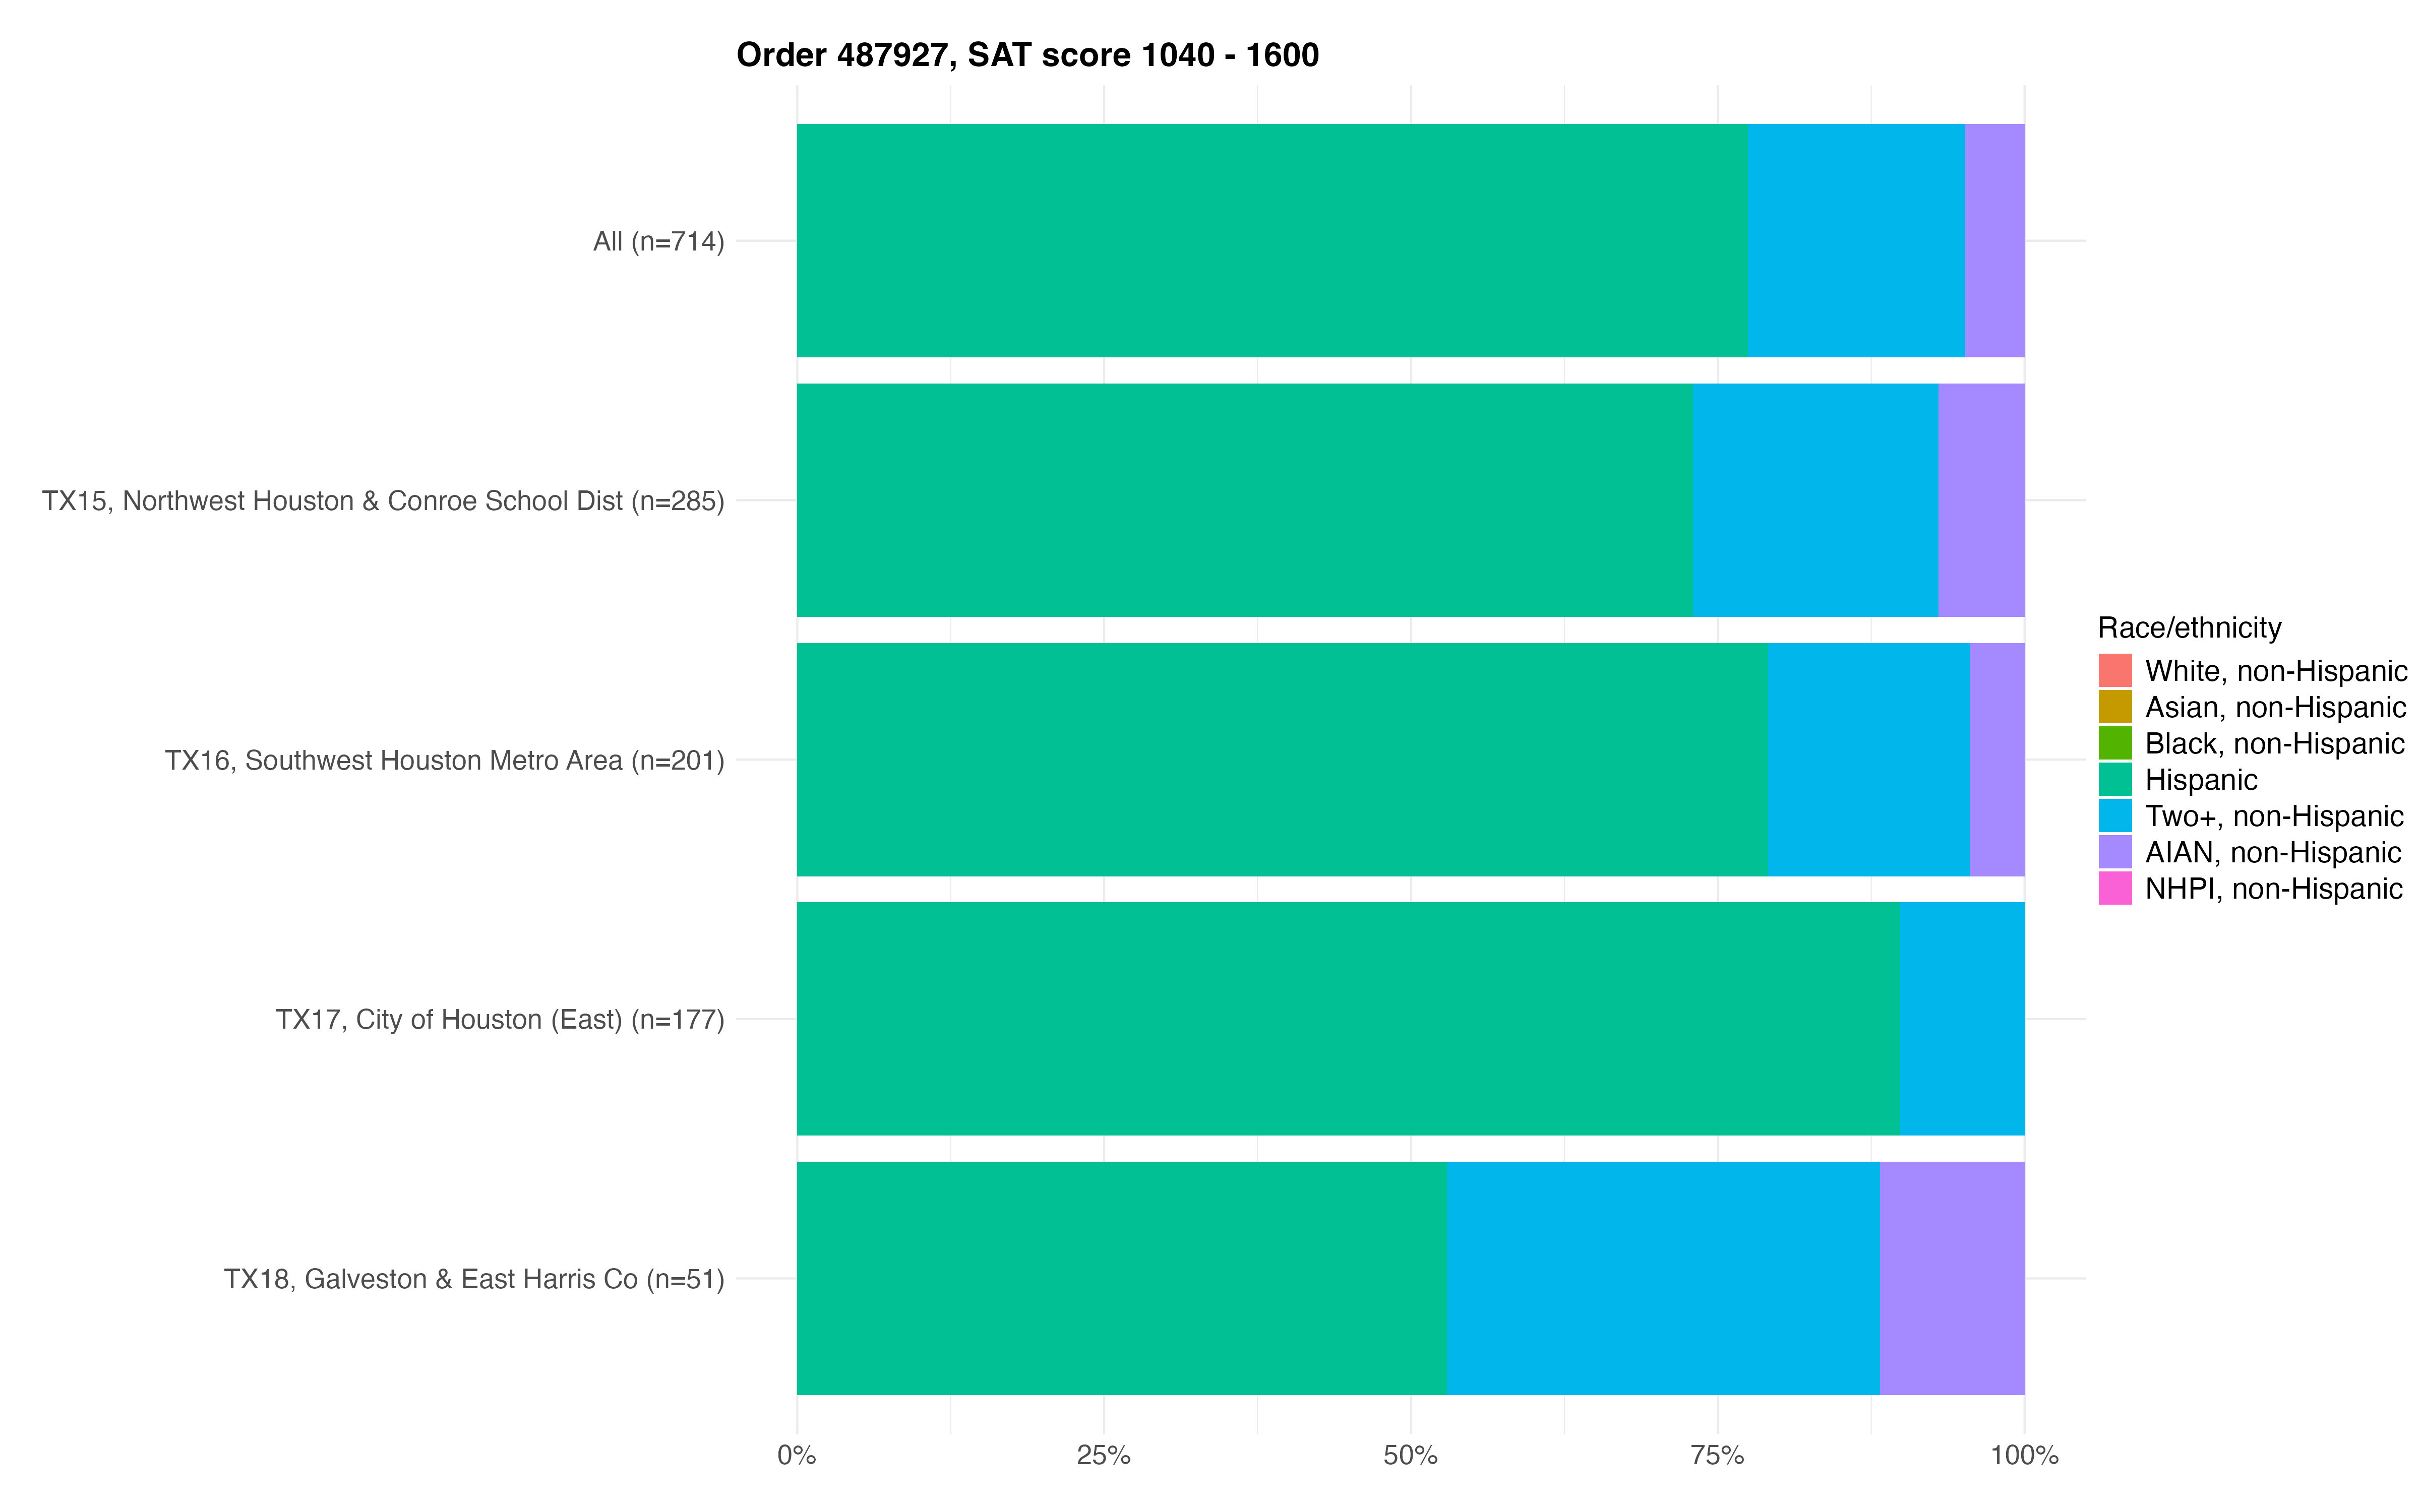Select the TX17 City of Houston (East) label
Viewport: 2420px width, 1512px height.
pos(500,1020)
